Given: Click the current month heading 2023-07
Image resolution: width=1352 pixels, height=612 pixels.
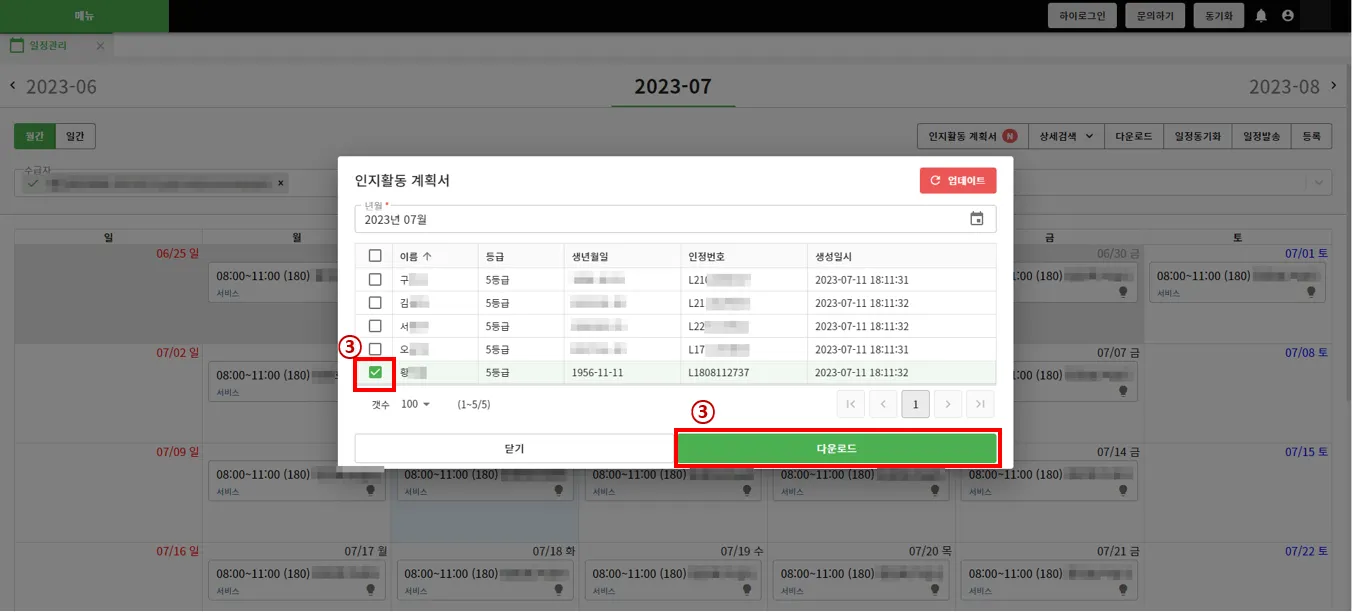Looking at the screenshot, I should (673, 87).
